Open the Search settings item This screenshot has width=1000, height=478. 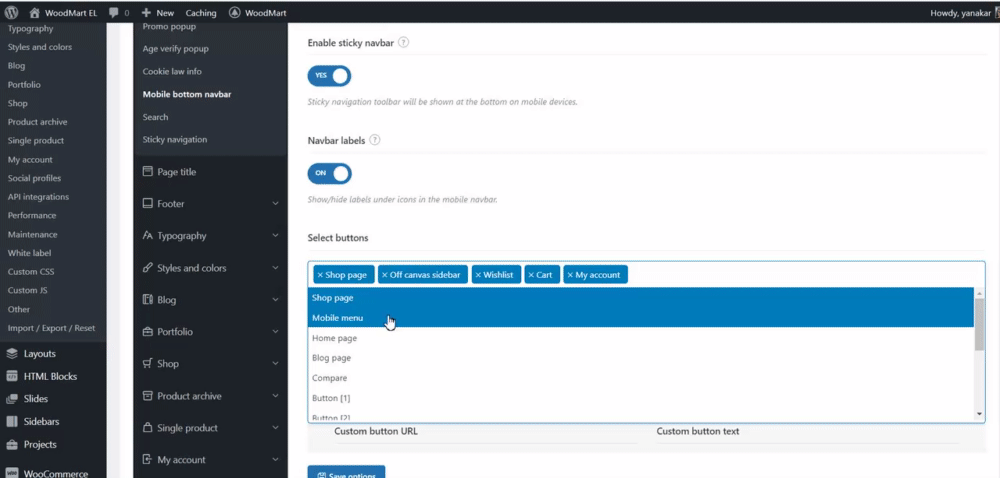156,117
